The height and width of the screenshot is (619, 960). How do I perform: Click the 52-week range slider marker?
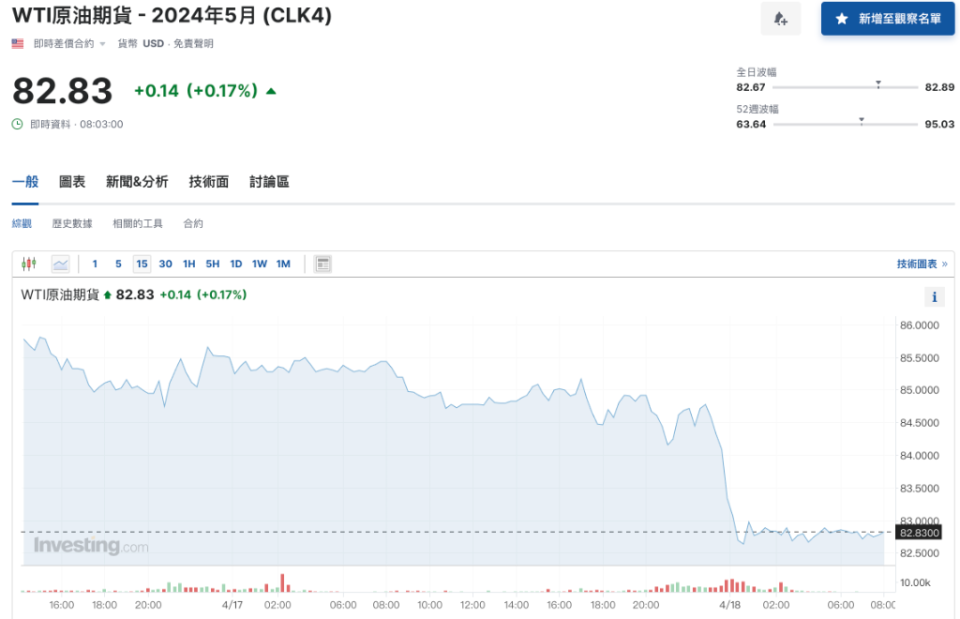(861, 121)
